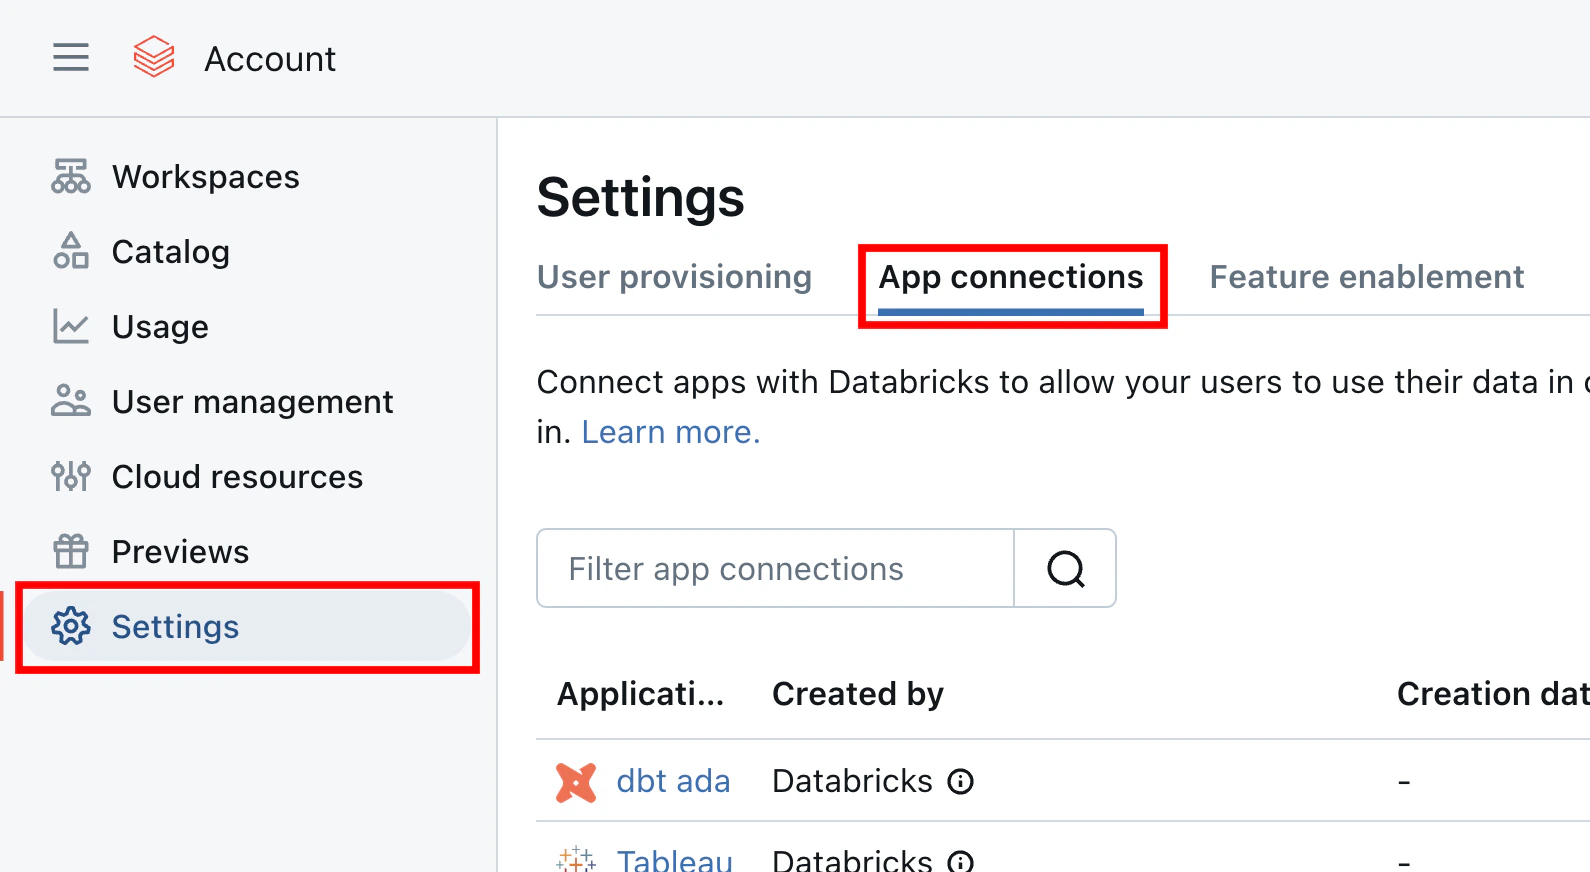Click the Workspaces sidebar icon
The height and width of the screenshot is (872, 1590).
[71, 176]
